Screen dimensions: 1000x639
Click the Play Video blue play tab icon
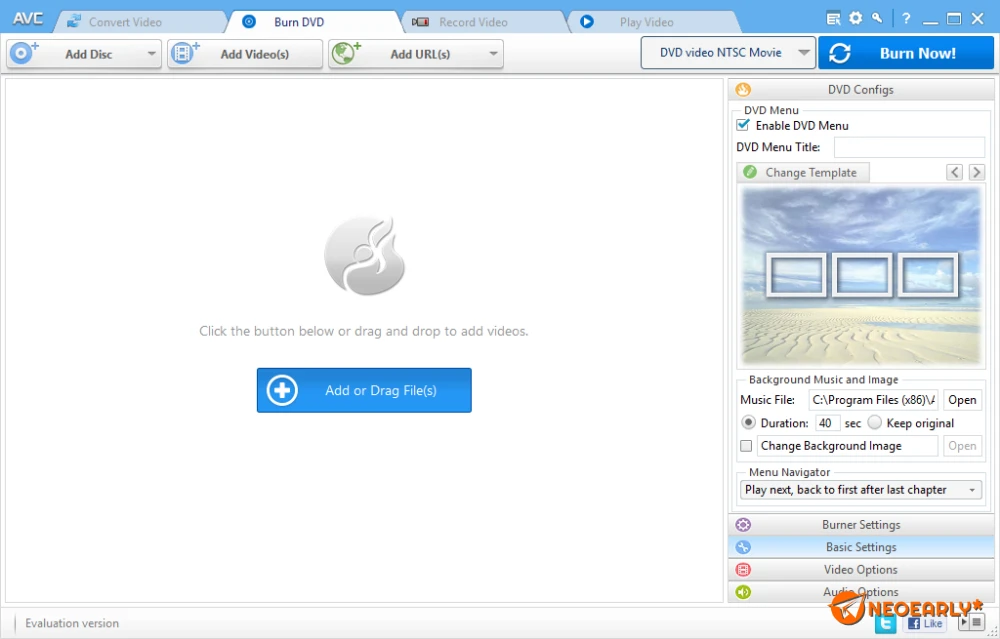pos(587,22)
